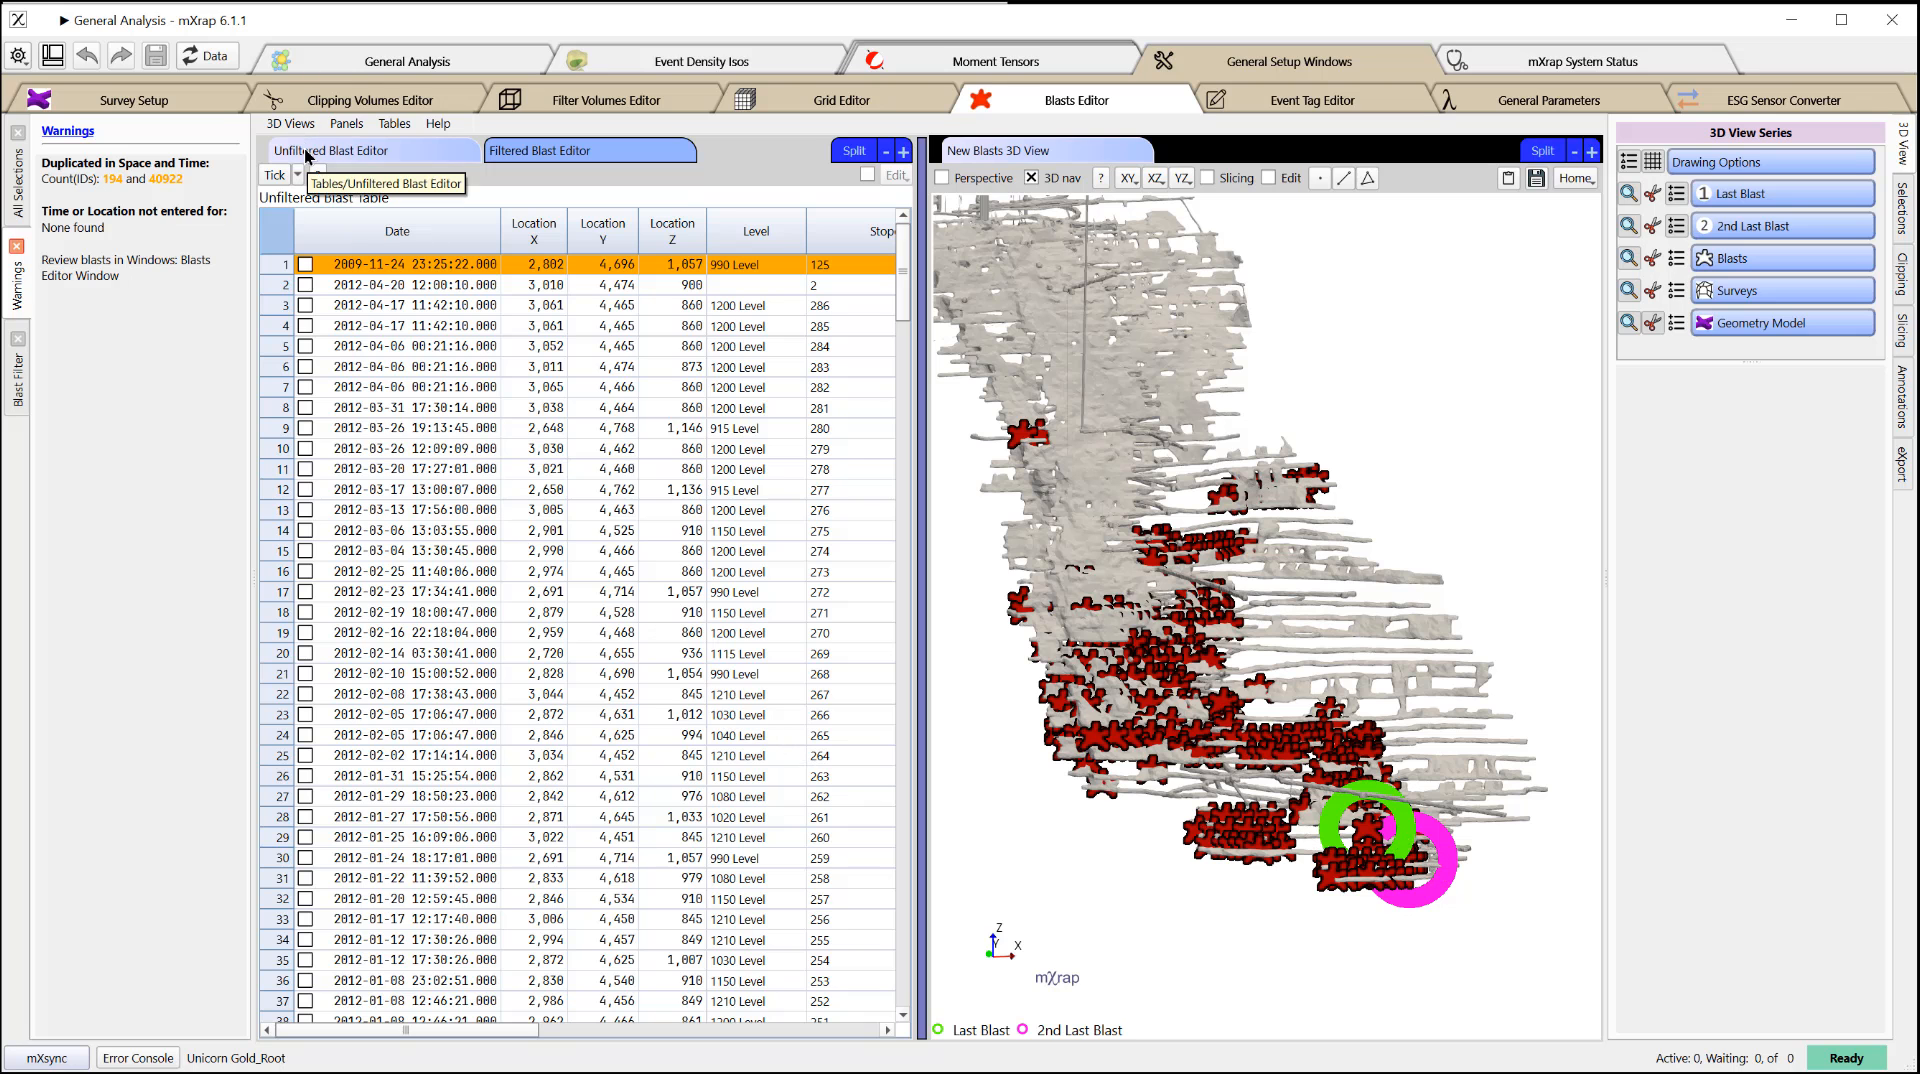The width and height of the screenshot is (1920, 1074).
Task: Zoom to Surveys series with magnifier
Action: (1629, 291)
